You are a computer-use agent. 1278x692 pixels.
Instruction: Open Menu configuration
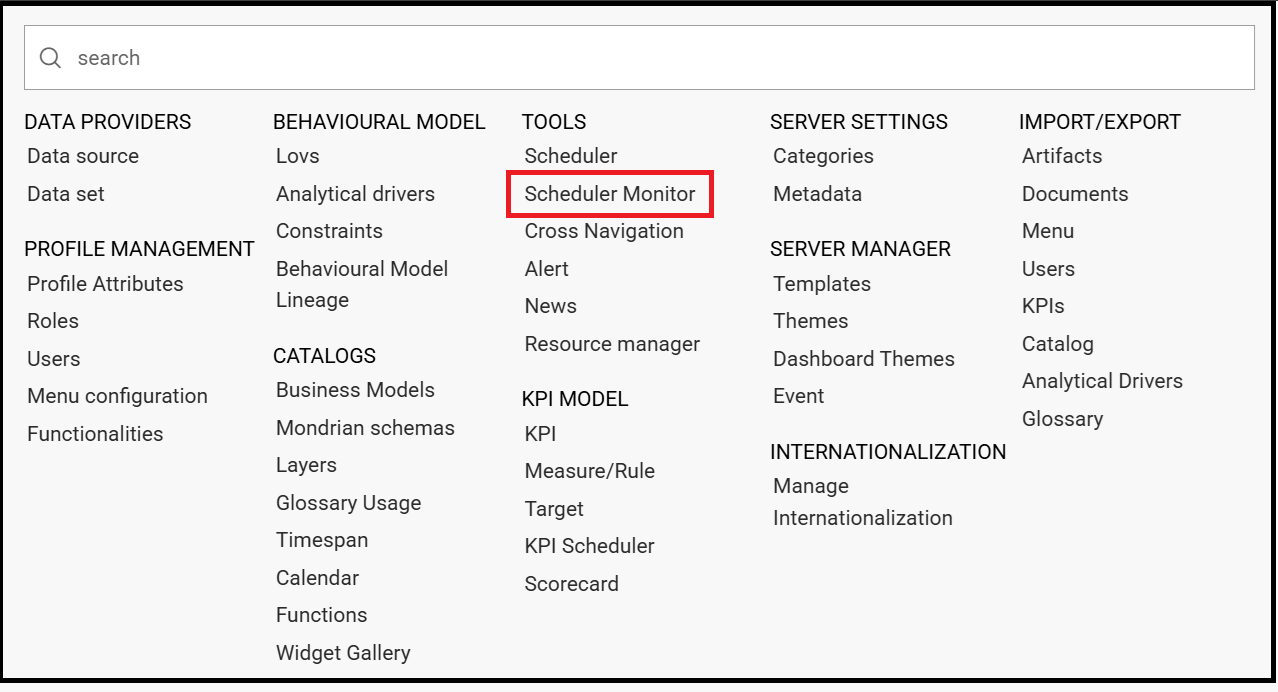point(117,396)
